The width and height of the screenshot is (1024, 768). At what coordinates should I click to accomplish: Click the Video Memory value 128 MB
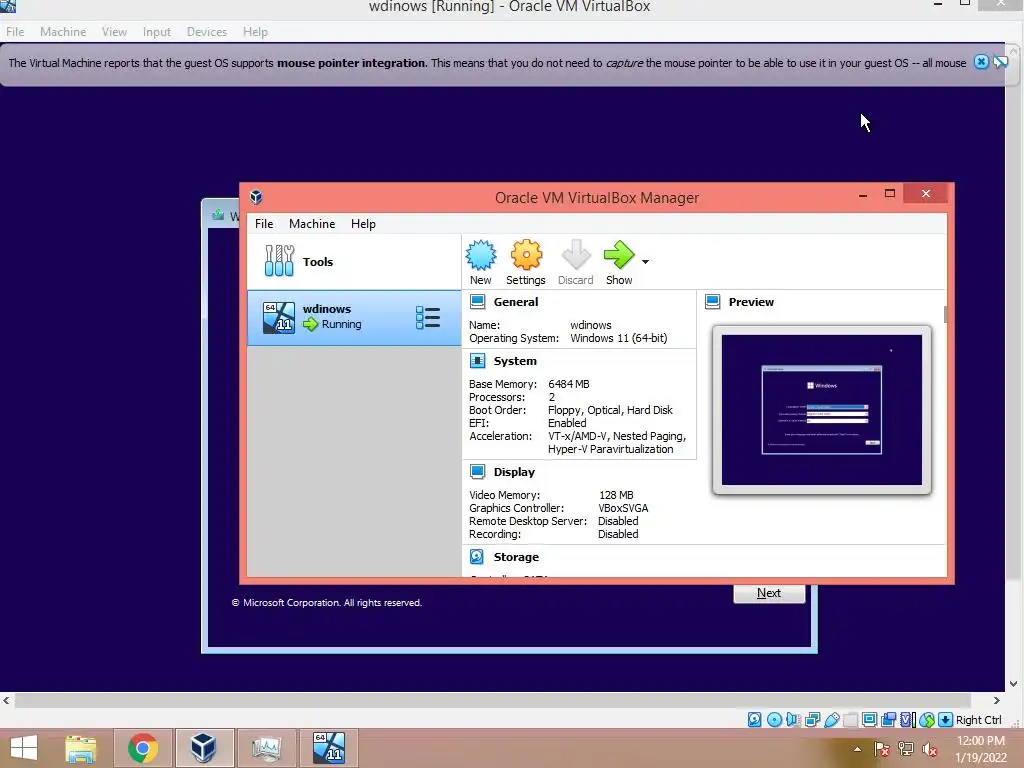(x=616, y=495)
